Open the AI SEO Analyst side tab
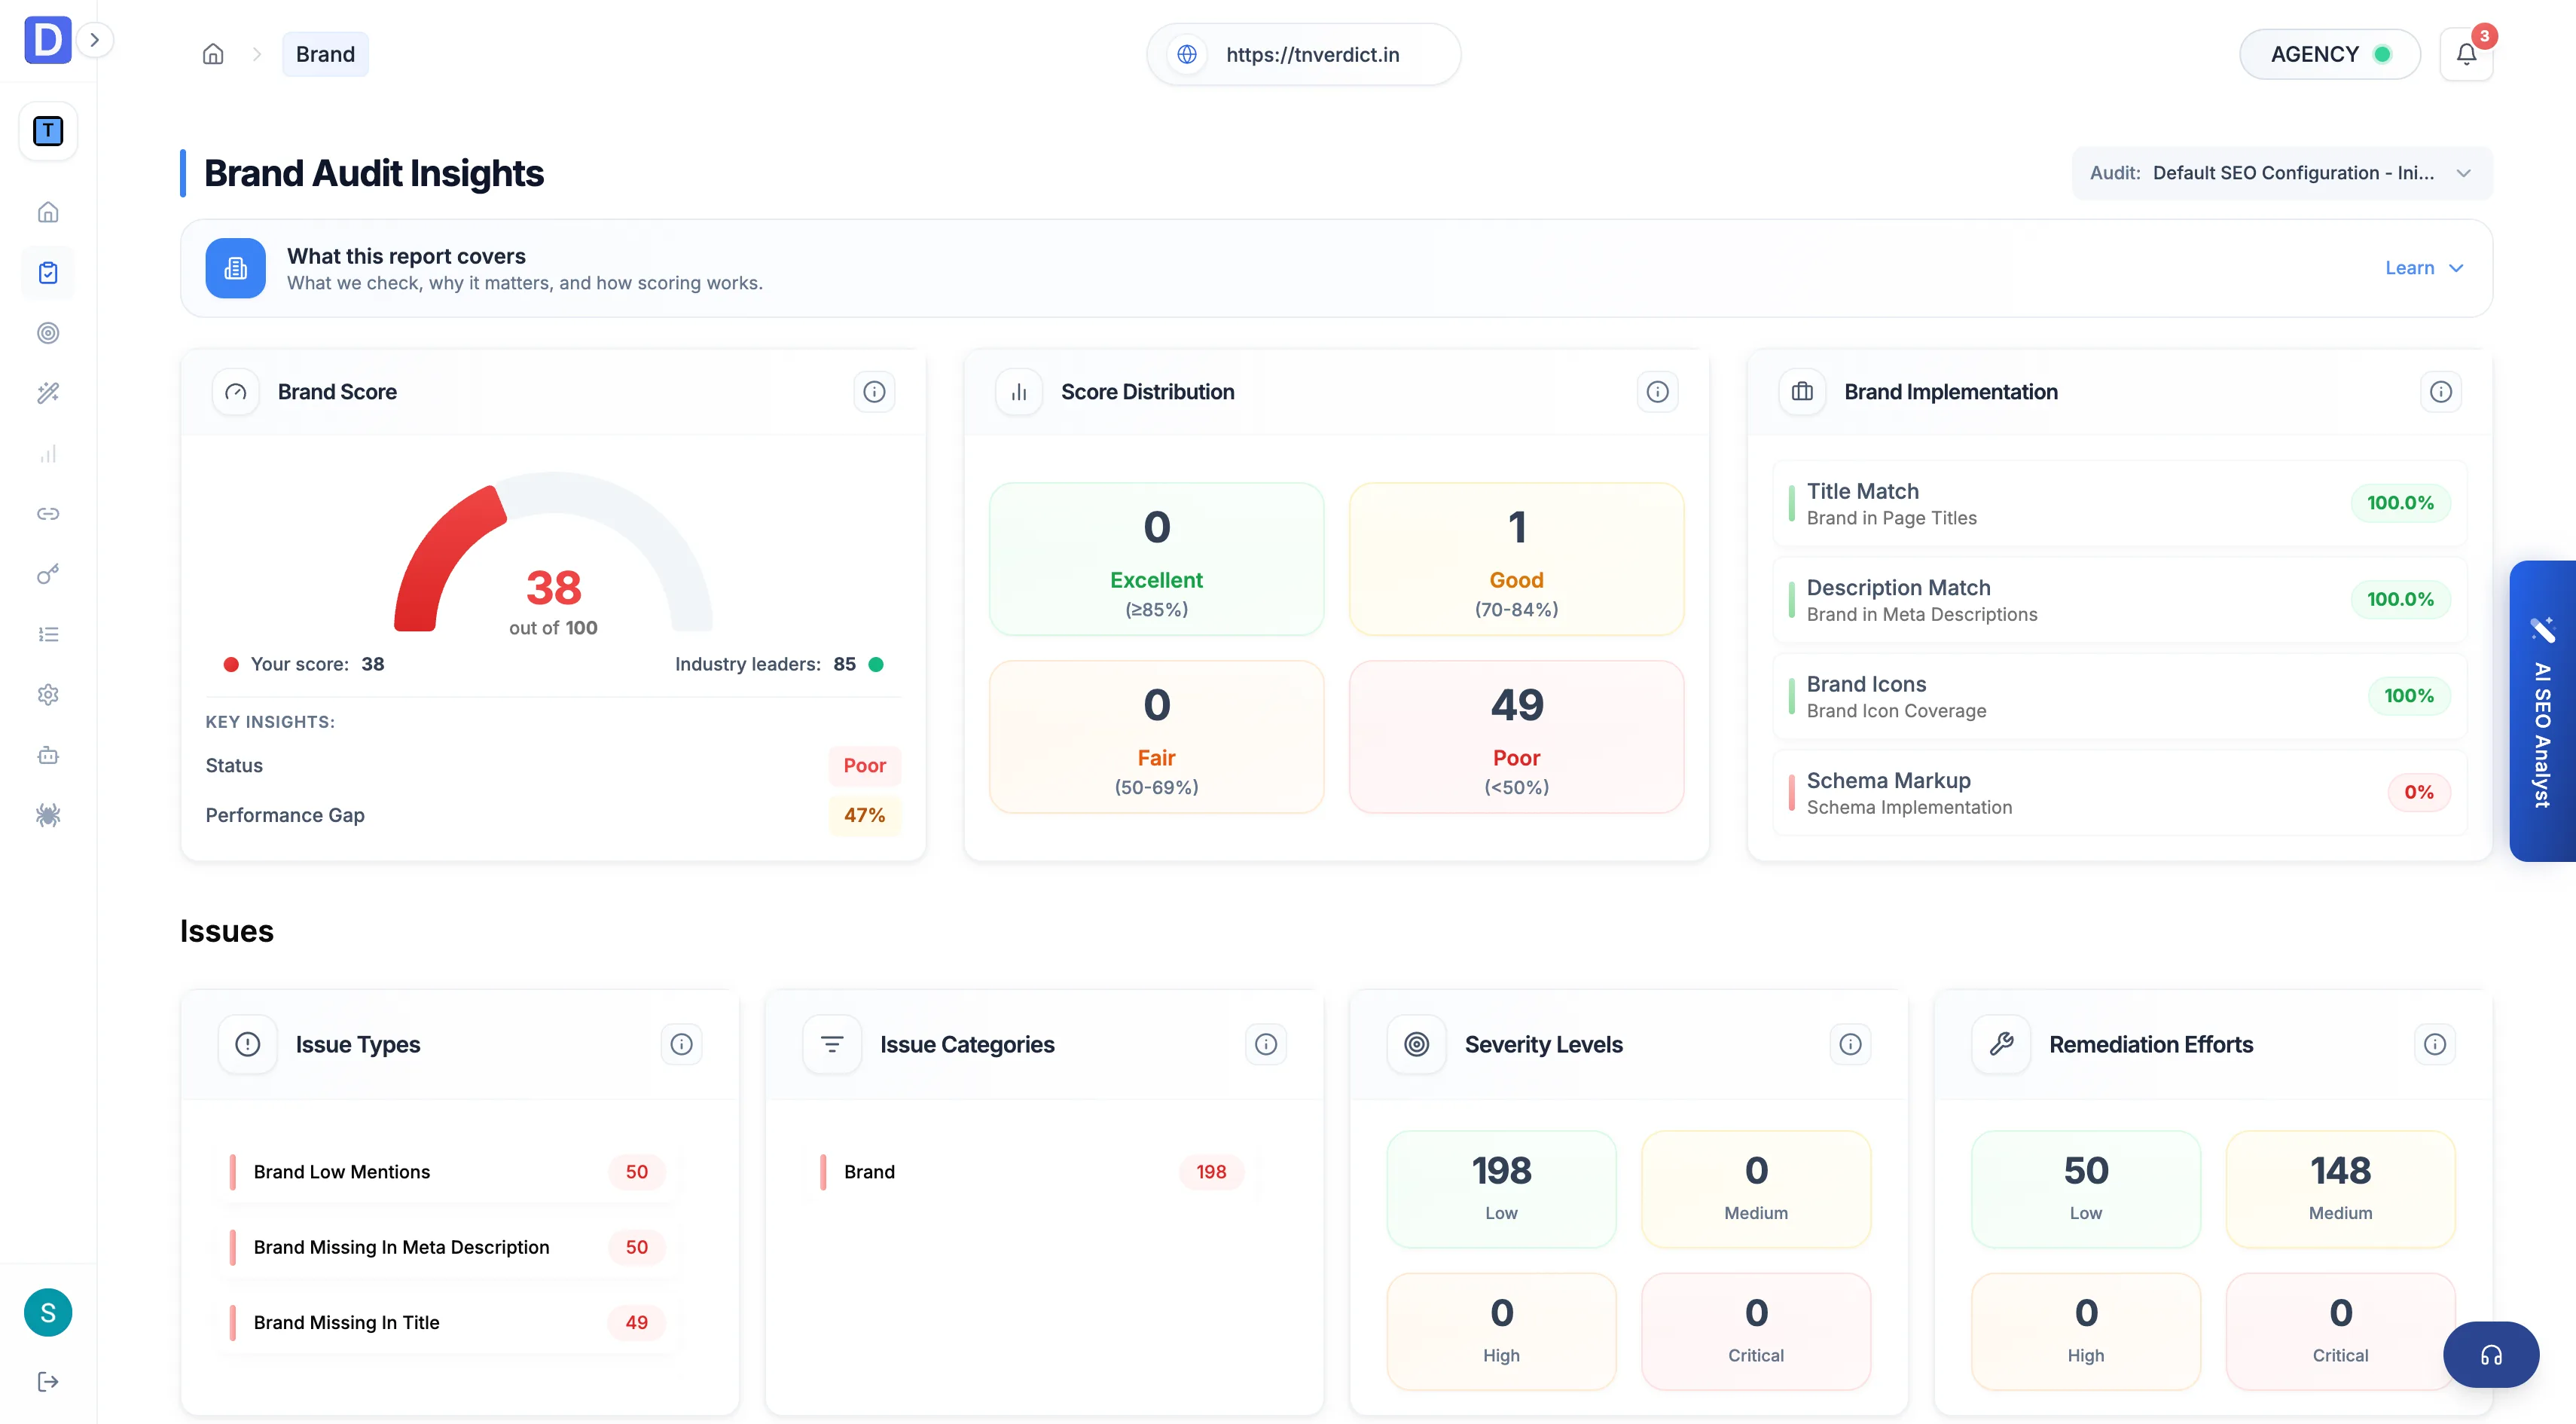This screenshot has height=1424, width=2576. point(2542,711)
